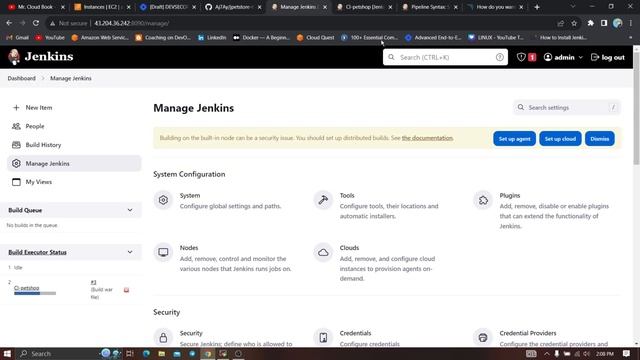The width and height of the screenshot is (640, 360).
Task: Collapse the Build Executor Status panel
Action: pyautogui.click(x=130, y=252)
